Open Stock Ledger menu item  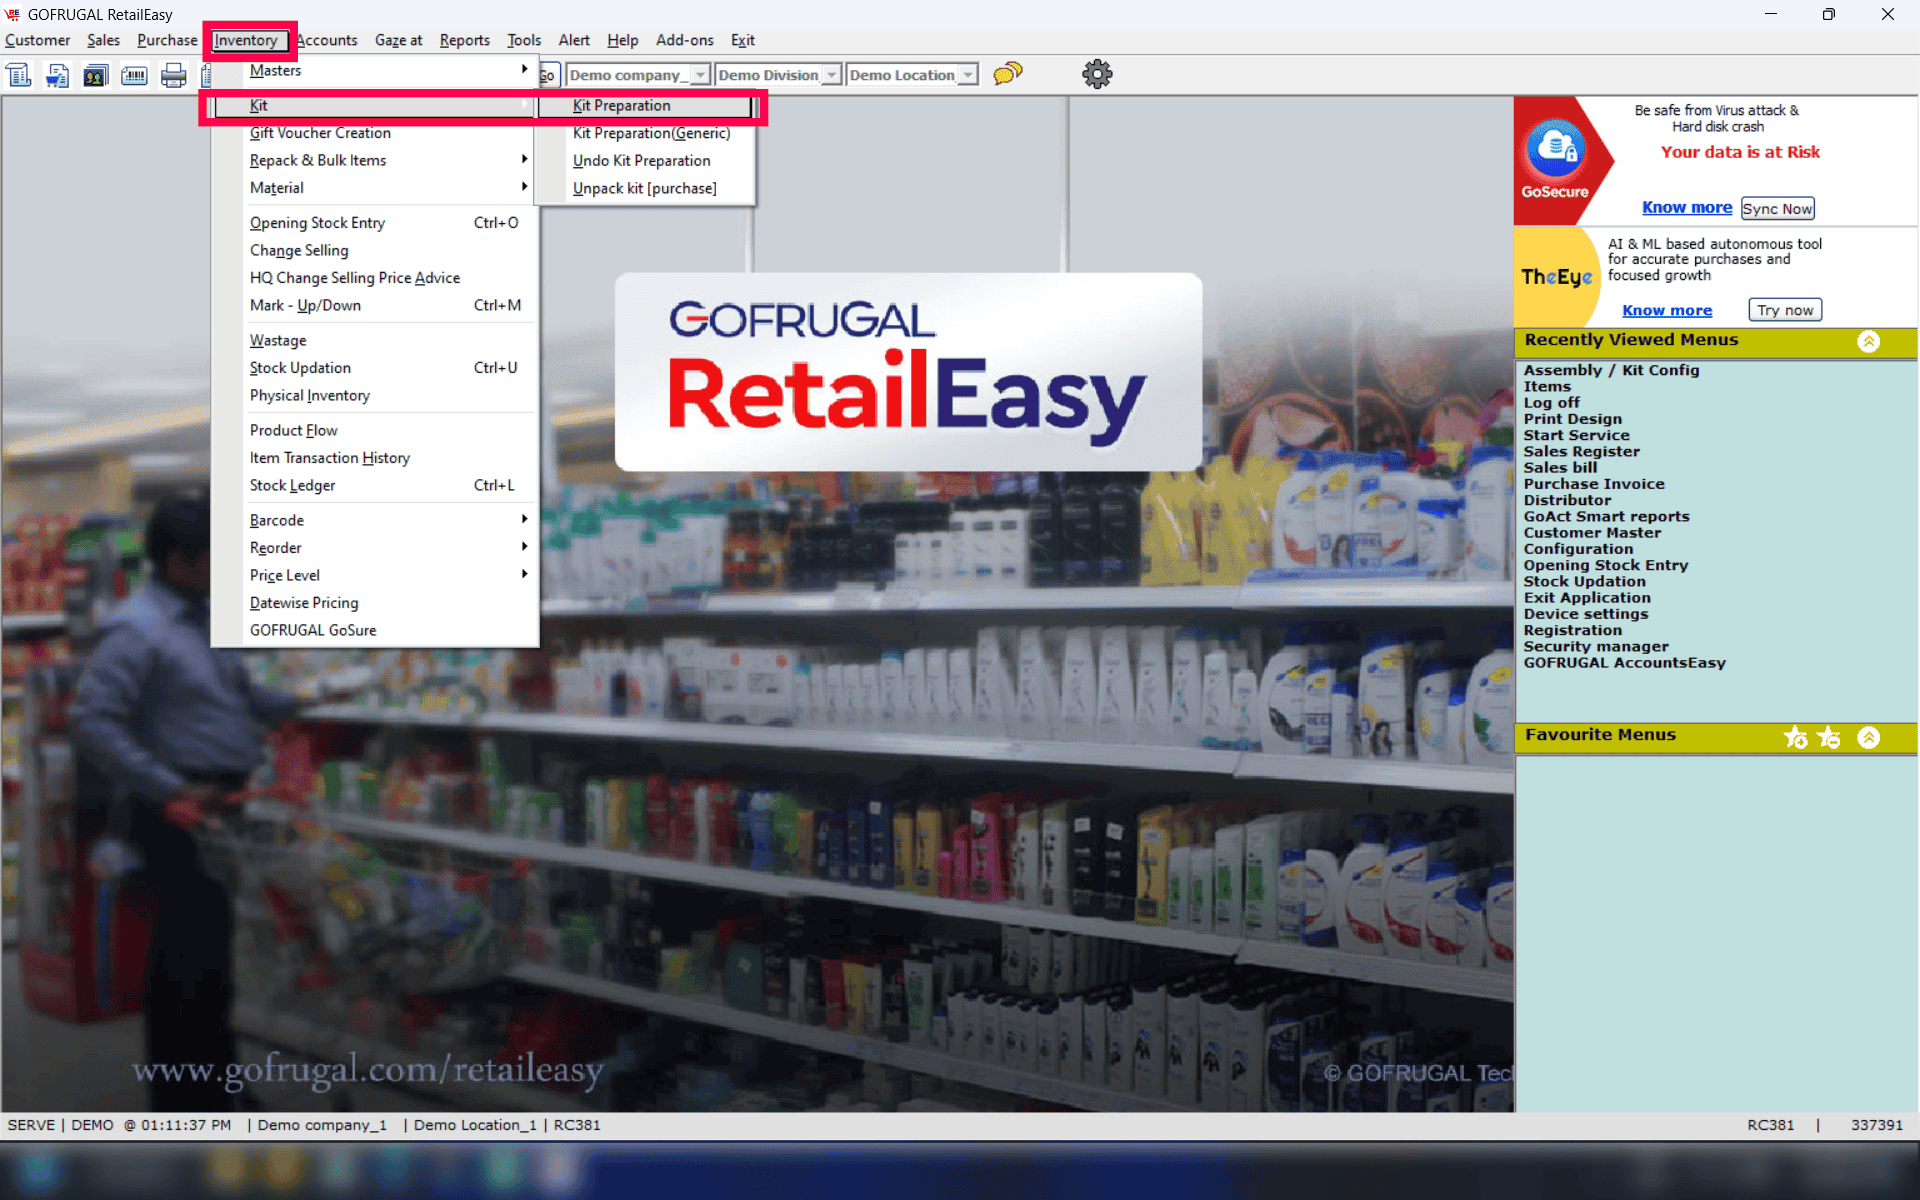click(x=292, y=486)
